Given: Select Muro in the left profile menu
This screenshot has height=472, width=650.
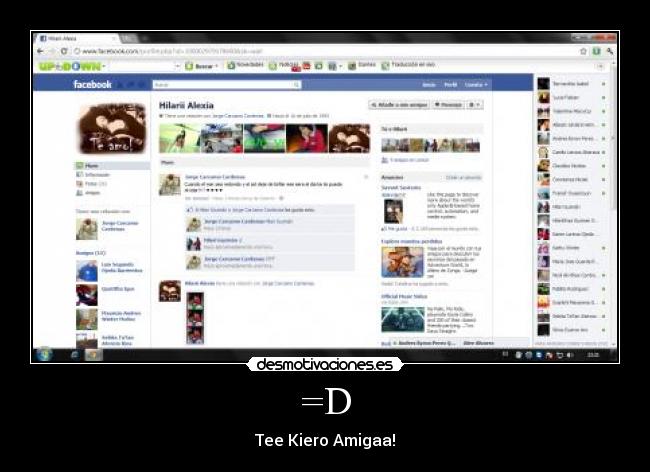Looking at the screenshot, I should click(91, 166).
